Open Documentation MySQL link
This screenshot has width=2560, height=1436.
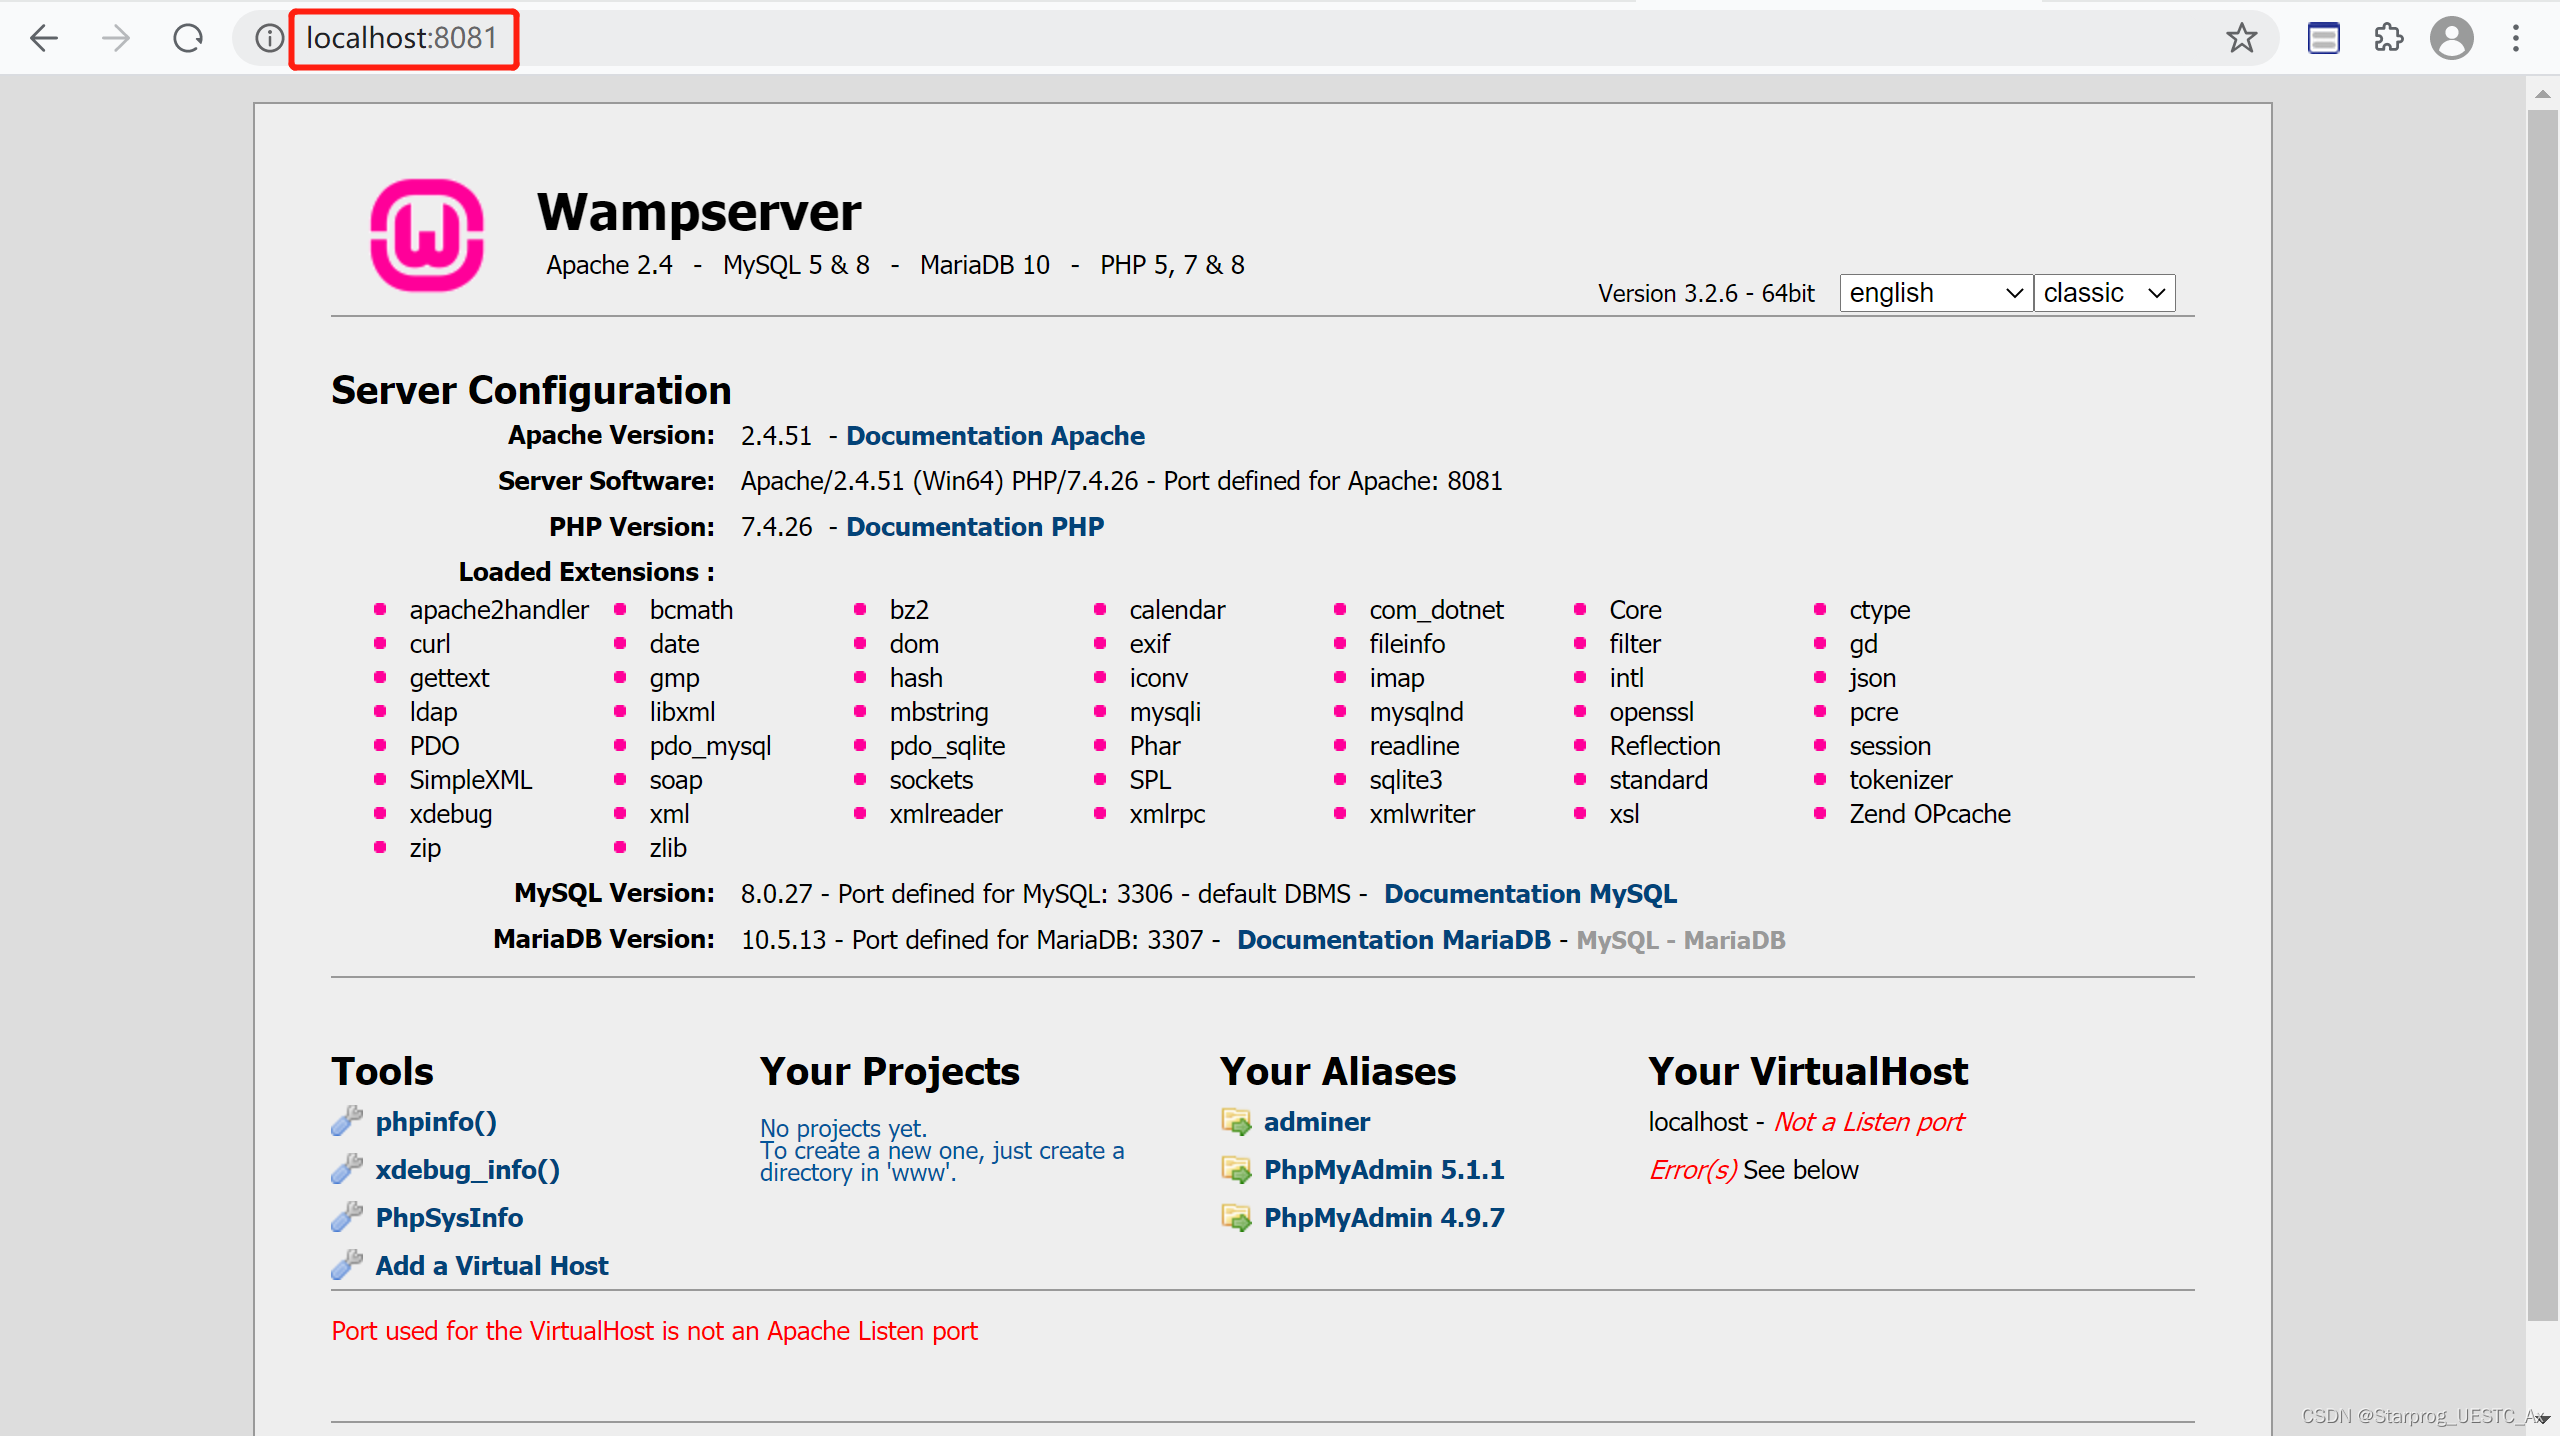(x=1530, y=893)
